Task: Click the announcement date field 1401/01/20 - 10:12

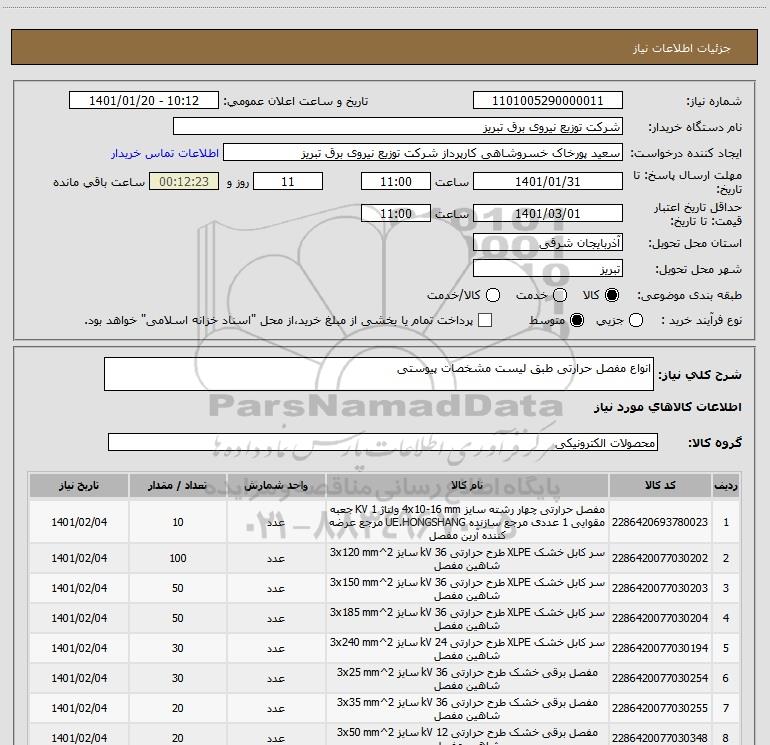Action: 144,100
